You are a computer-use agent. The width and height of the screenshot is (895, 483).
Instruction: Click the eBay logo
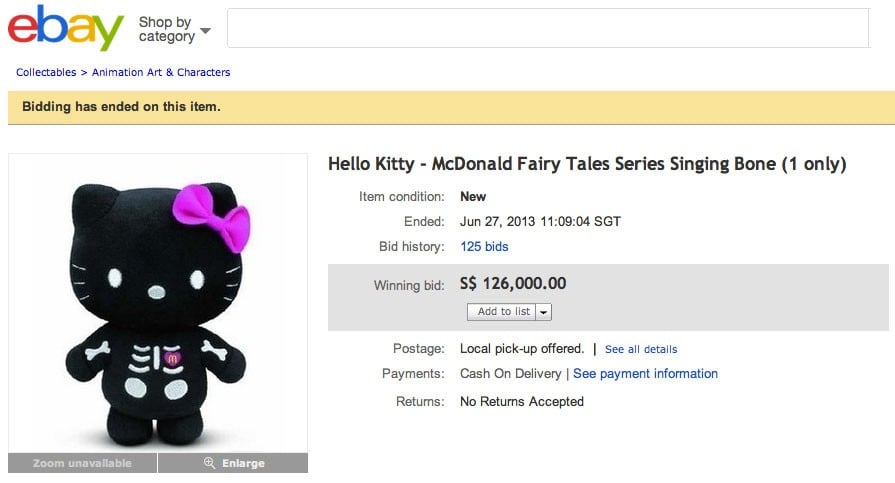pyautogui.click(x=65, y=27)
